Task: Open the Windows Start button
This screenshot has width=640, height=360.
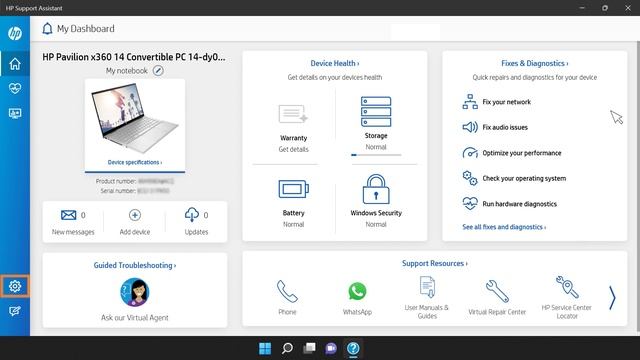Action: click(x=265, y=348)
